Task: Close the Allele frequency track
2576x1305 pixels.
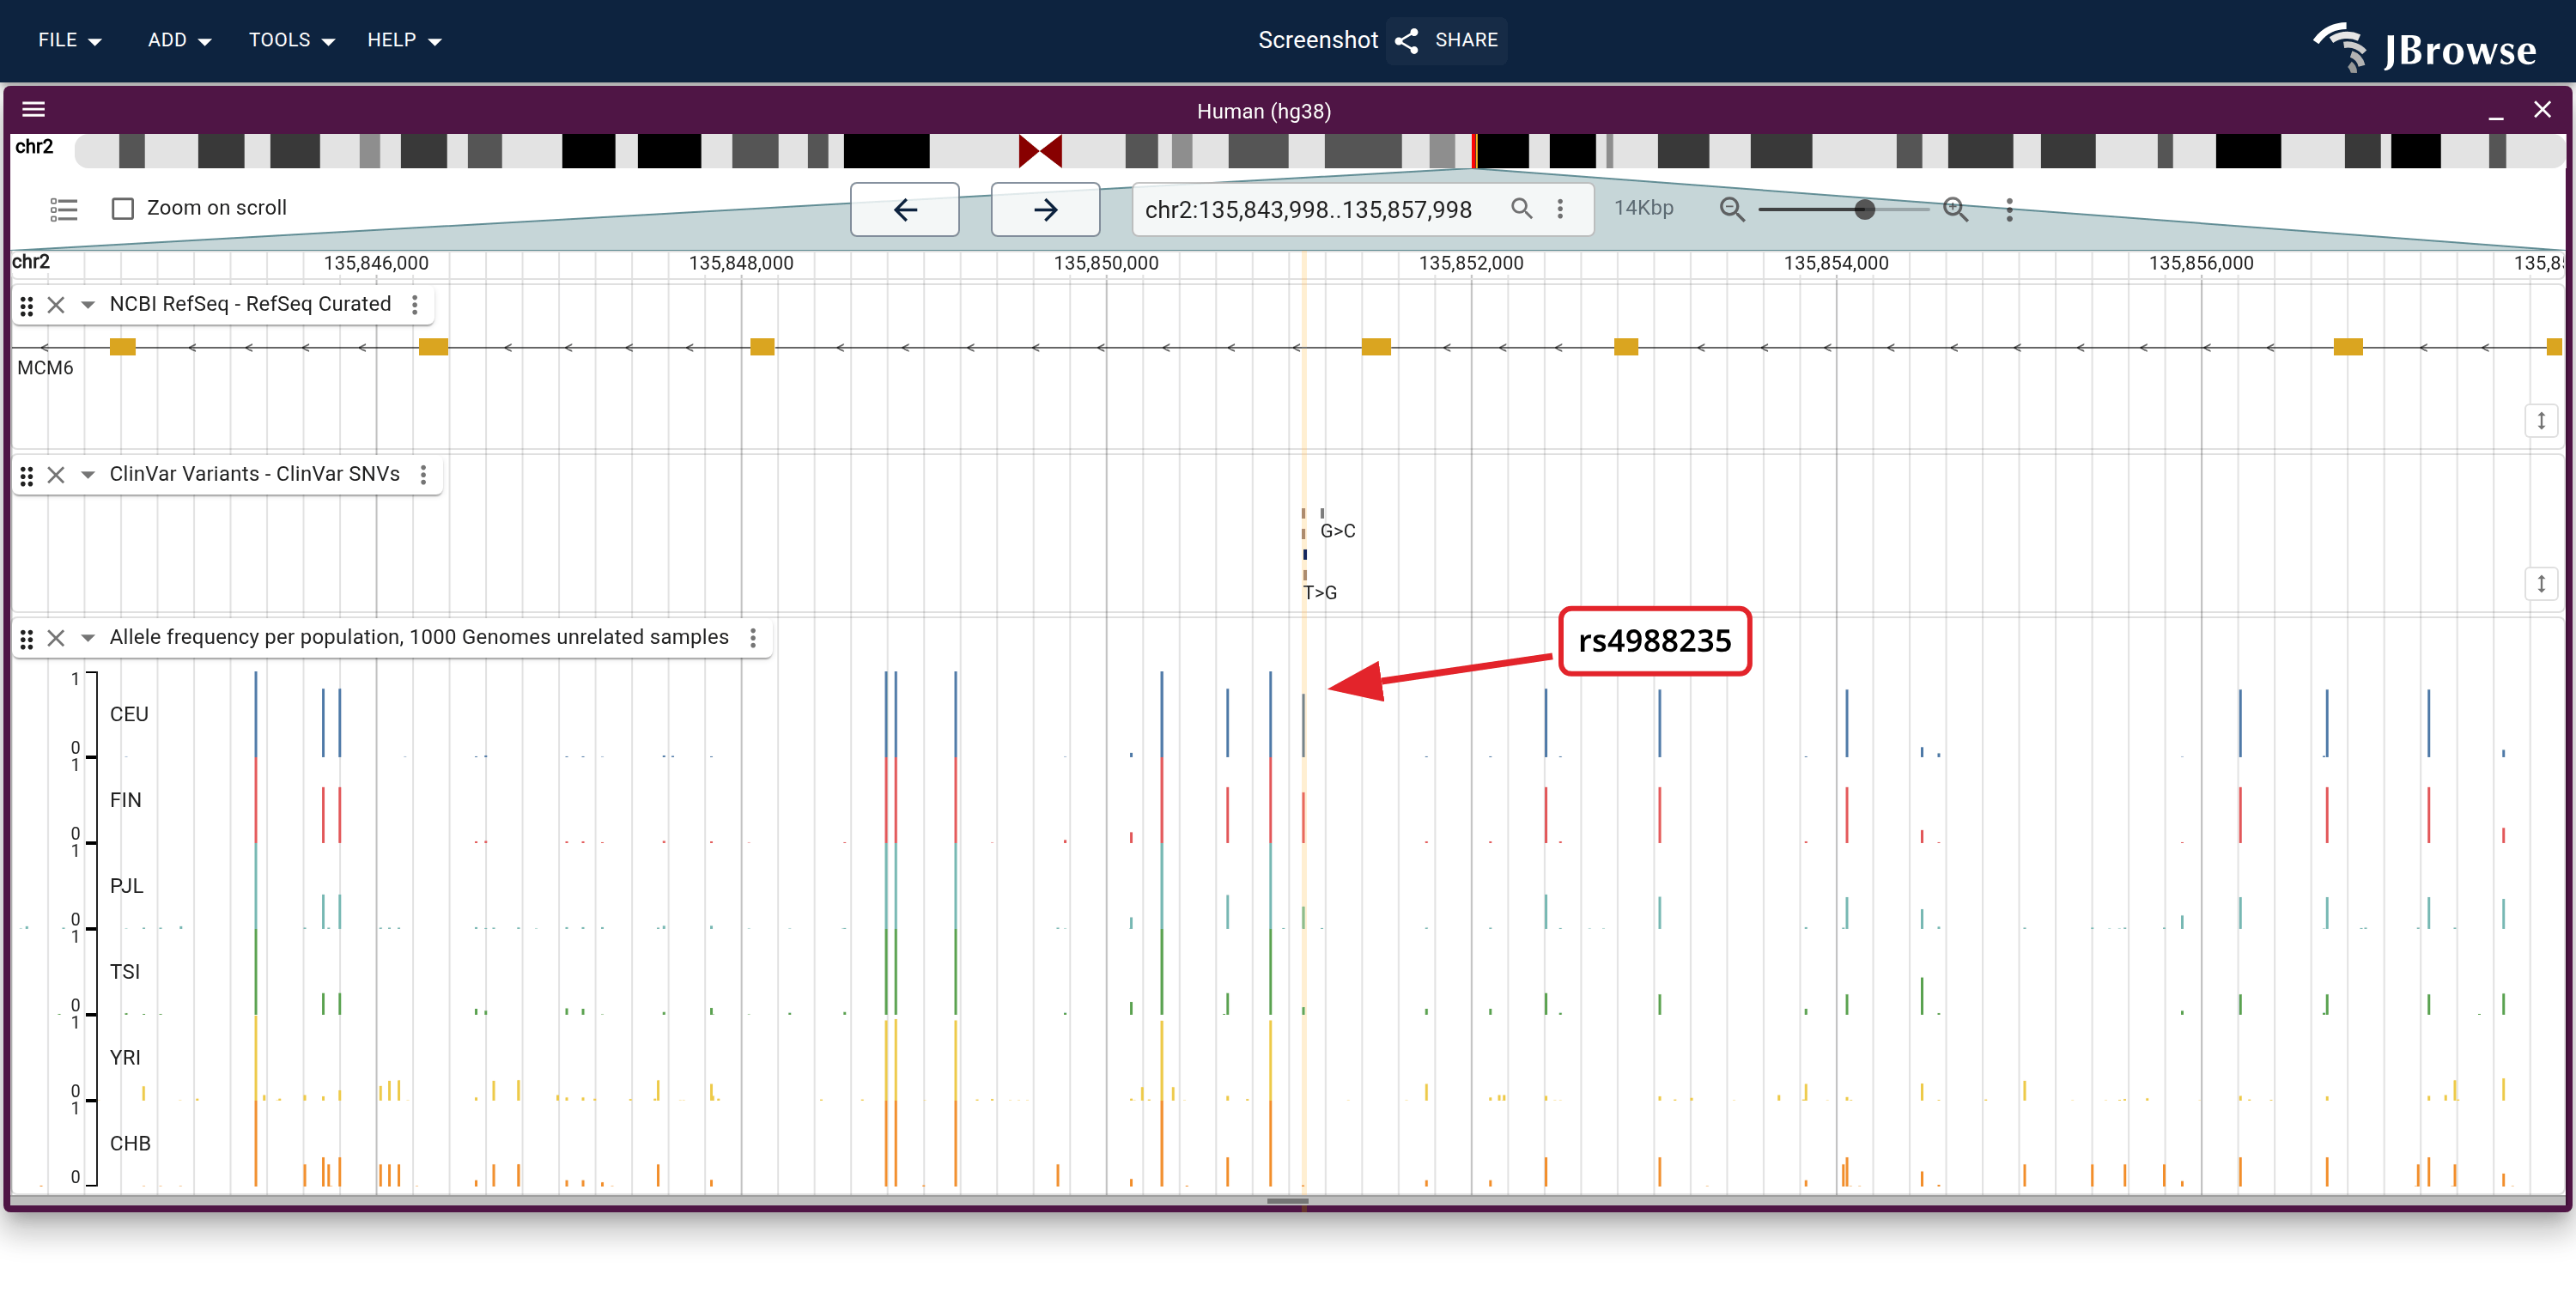Action: (x=56, y=638)
